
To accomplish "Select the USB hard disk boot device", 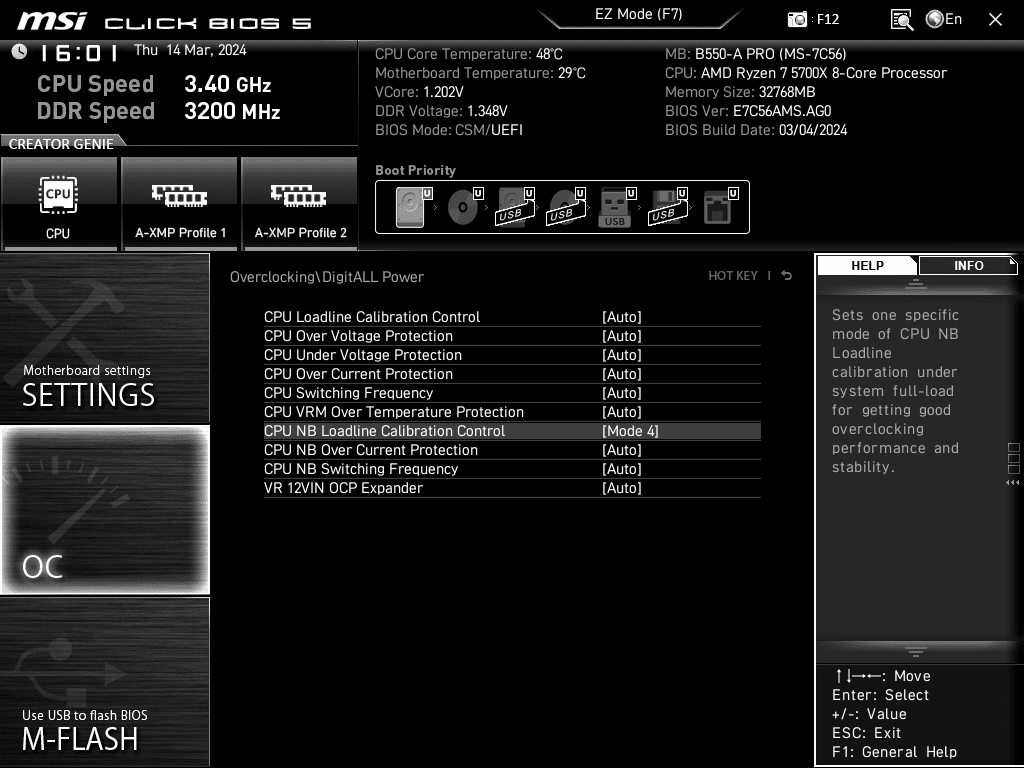I will tap(515, 207).
